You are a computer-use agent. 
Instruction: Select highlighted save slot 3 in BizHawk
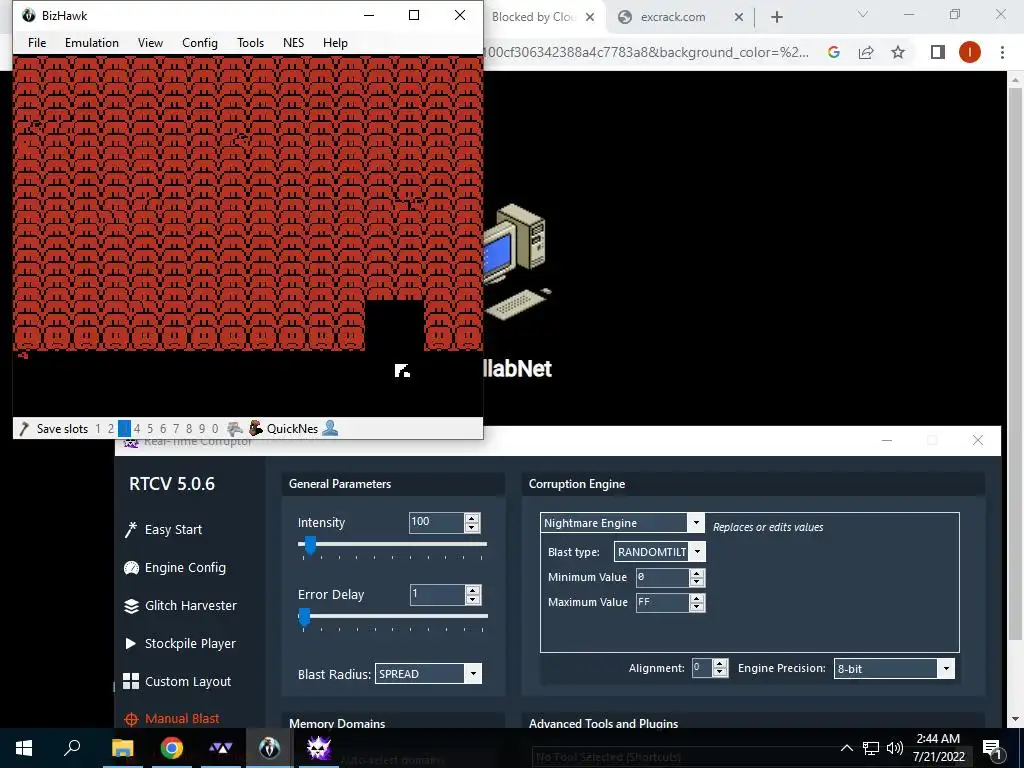click(x=124, y=429)
